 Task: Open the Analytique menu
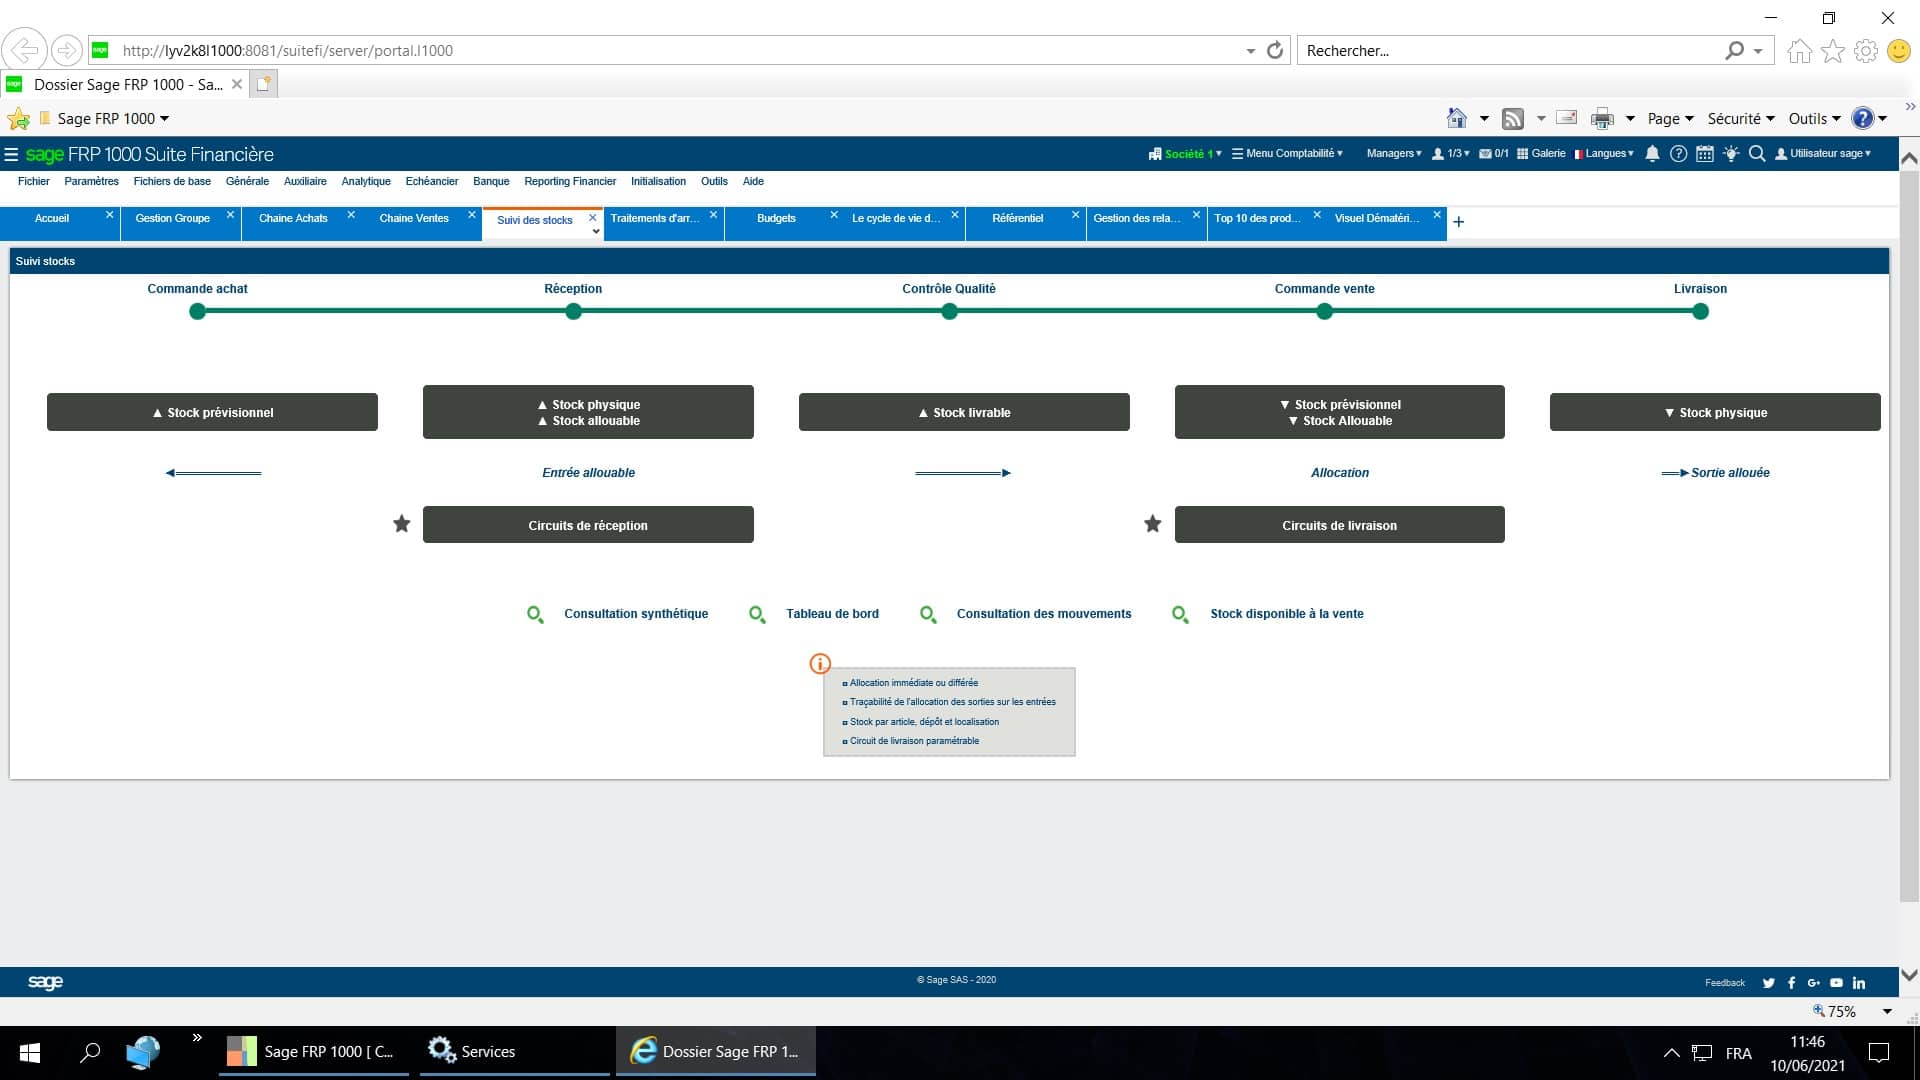point(366,182)
